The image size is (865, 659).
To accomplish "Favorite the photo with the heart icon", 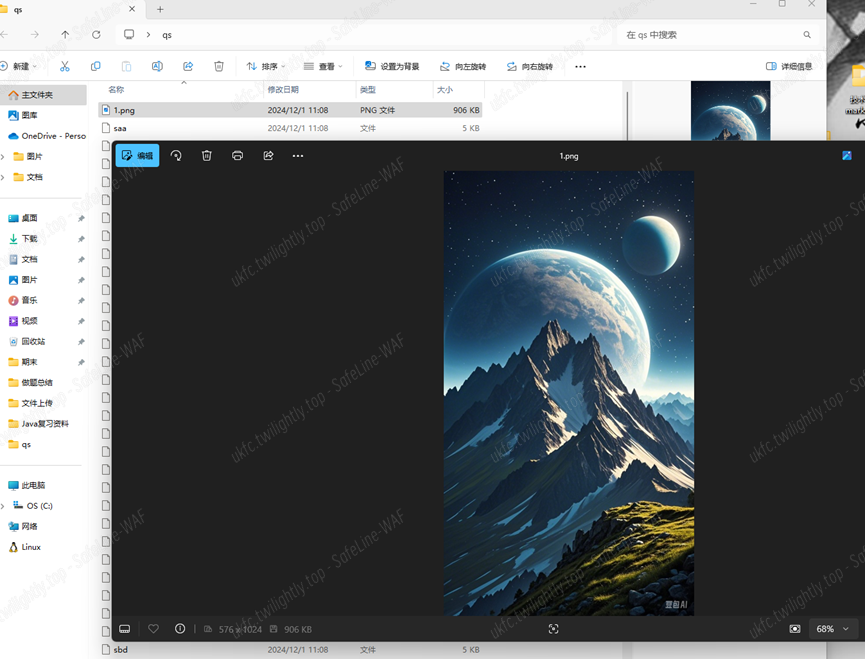I will [x=153, y=629].
